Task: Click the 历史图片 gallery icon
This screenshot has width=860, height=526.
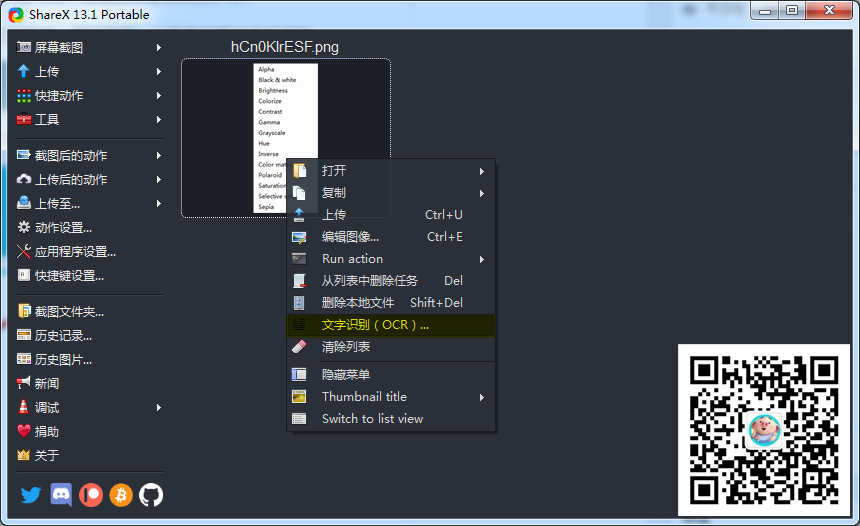Action: (24, 359)
